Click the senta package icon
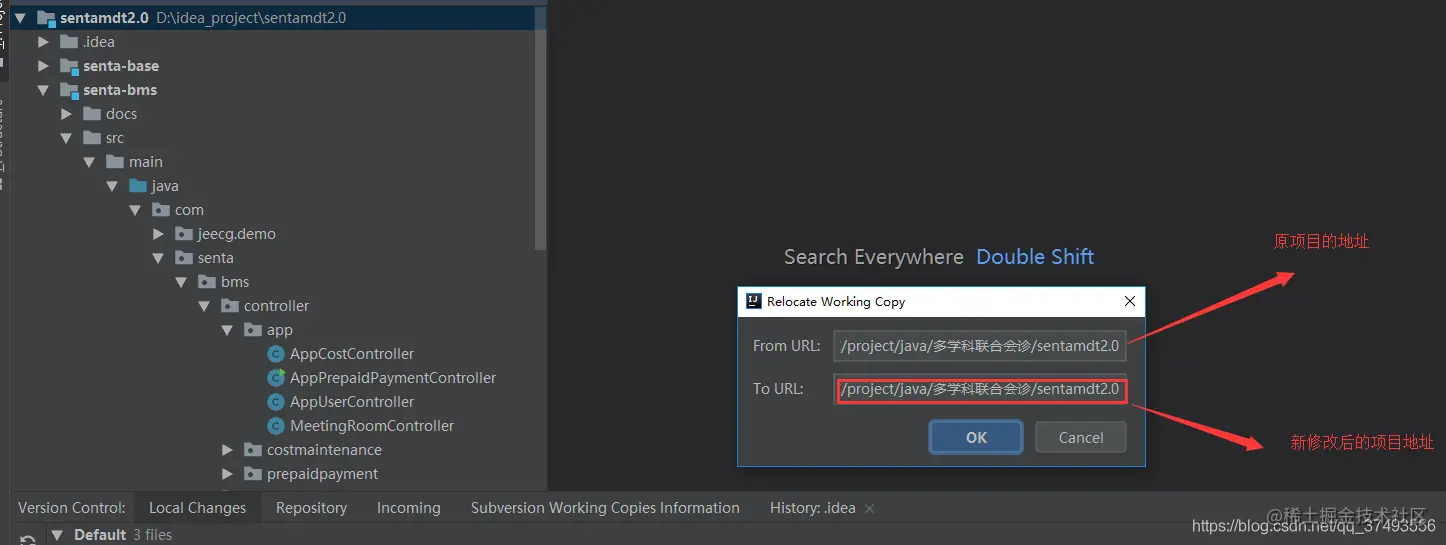Image resolution: width=1446 pixels, height=545 pixels. [x=184, y=258]
